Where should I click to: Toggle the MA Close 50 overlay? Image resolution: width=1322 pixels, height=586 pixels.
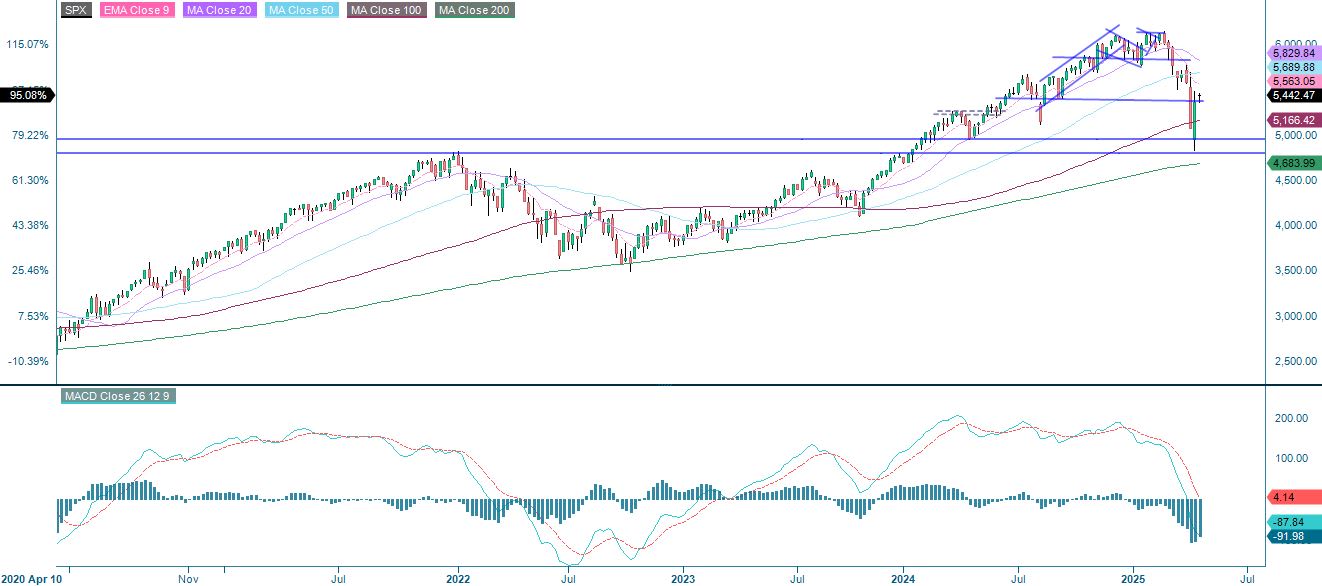pos(303,12)
